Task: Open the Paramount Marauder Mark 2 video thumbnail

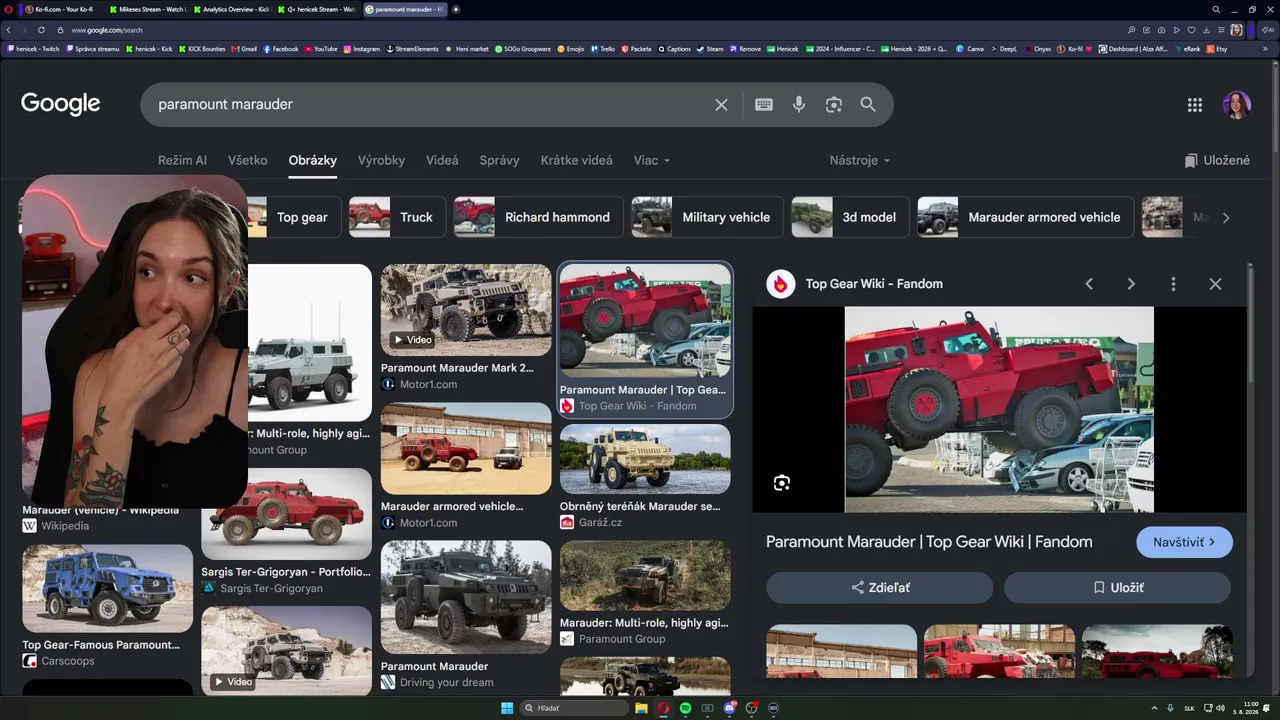Action: click(x=466, y=310)
